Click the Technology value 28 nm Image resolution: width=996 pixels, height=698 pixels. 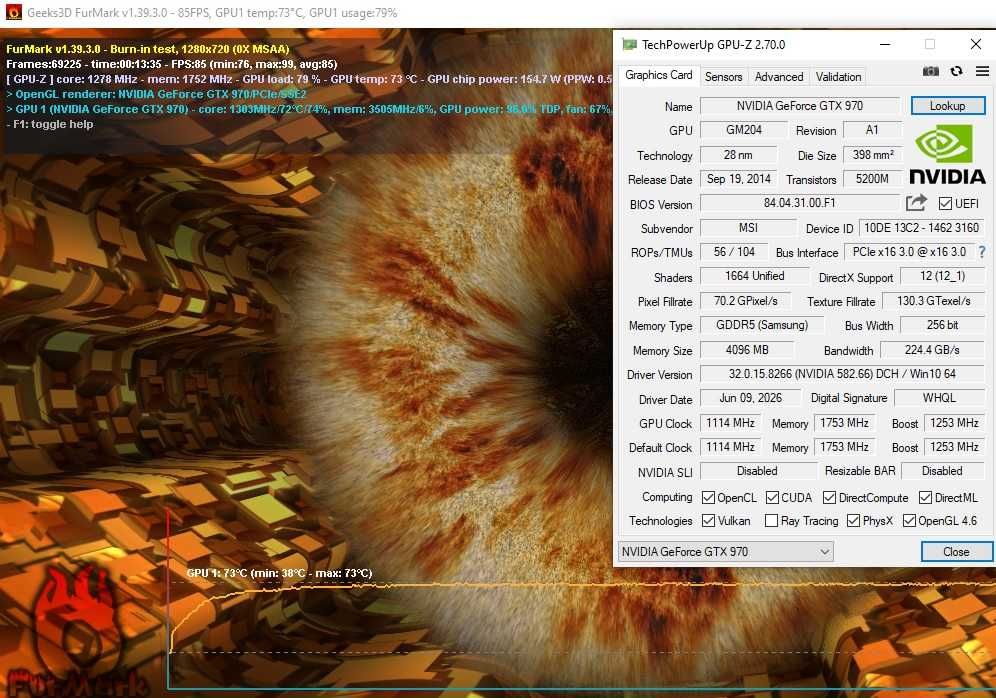pos(738,154)
